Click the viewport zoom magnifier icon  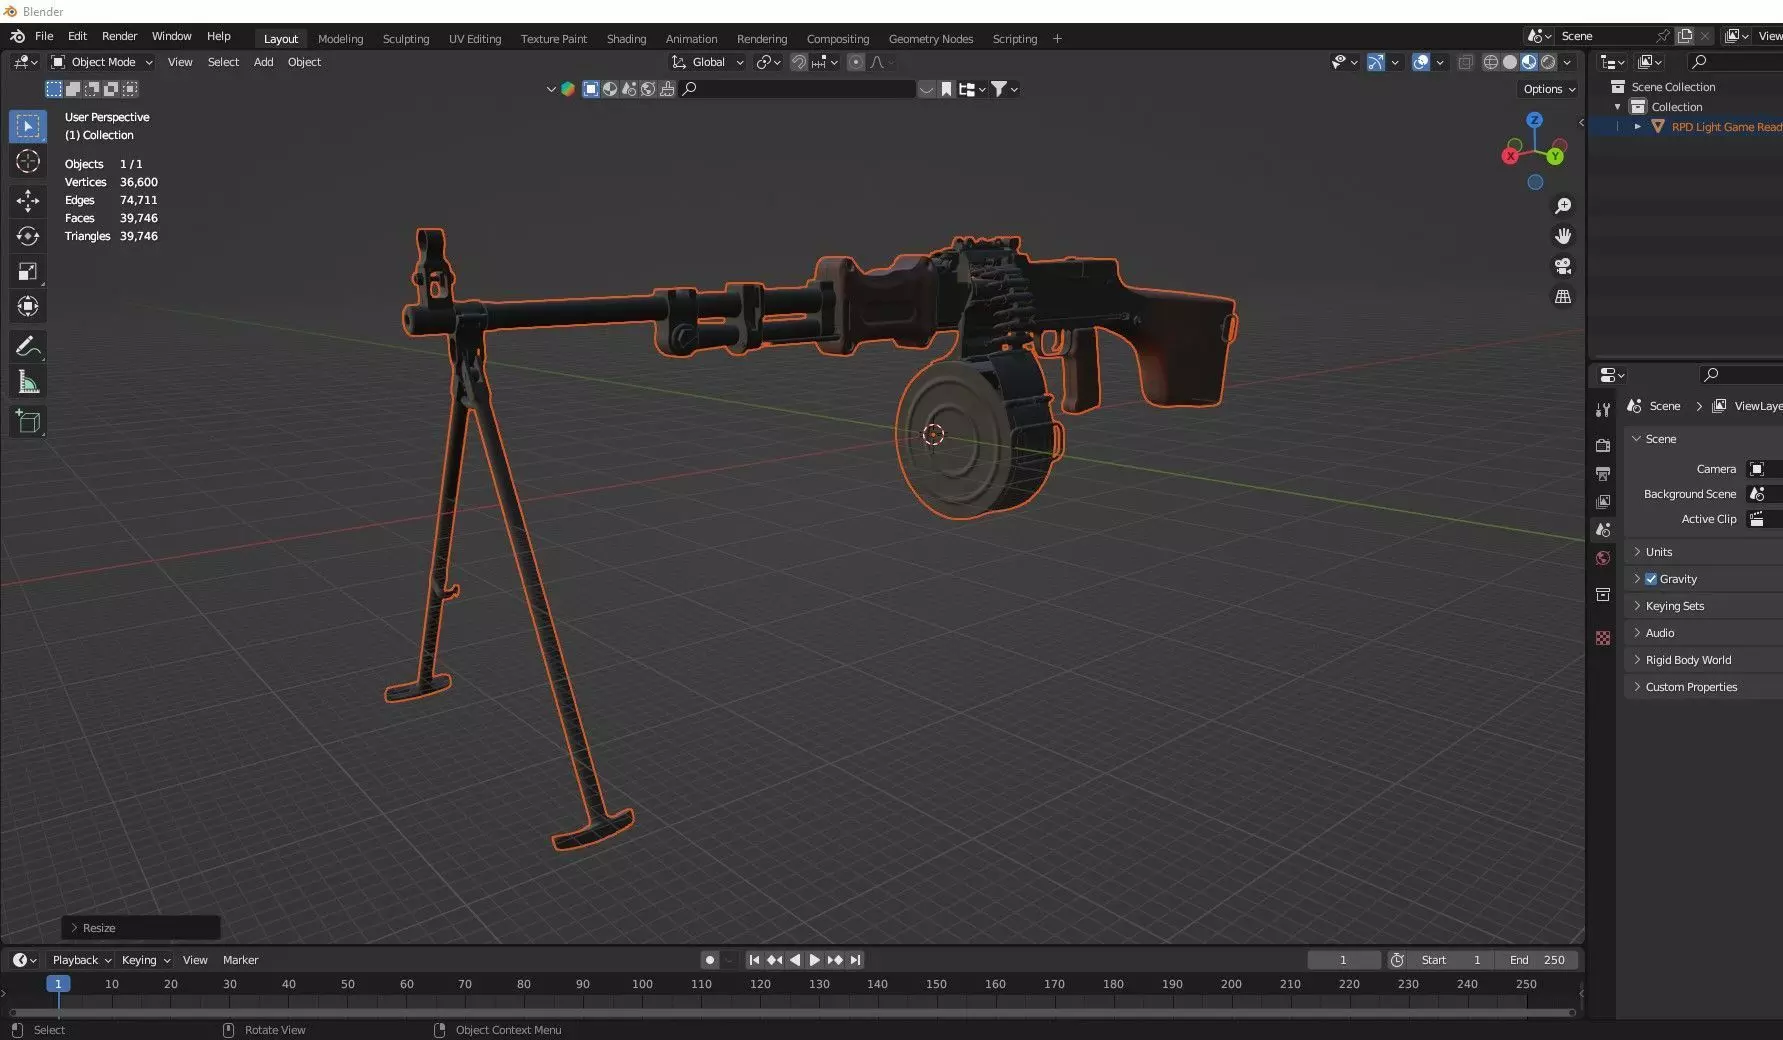pyautogui.click(x=1563, y=206)
